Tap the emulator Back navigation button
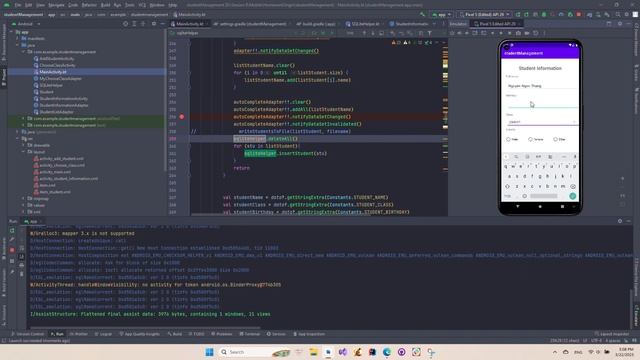640x360 pixels. (518, 207)
